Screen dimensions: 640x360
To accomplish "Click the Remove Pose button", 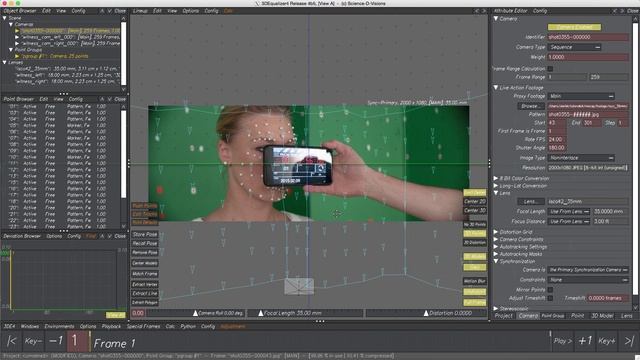I will (x=145, y=252).
